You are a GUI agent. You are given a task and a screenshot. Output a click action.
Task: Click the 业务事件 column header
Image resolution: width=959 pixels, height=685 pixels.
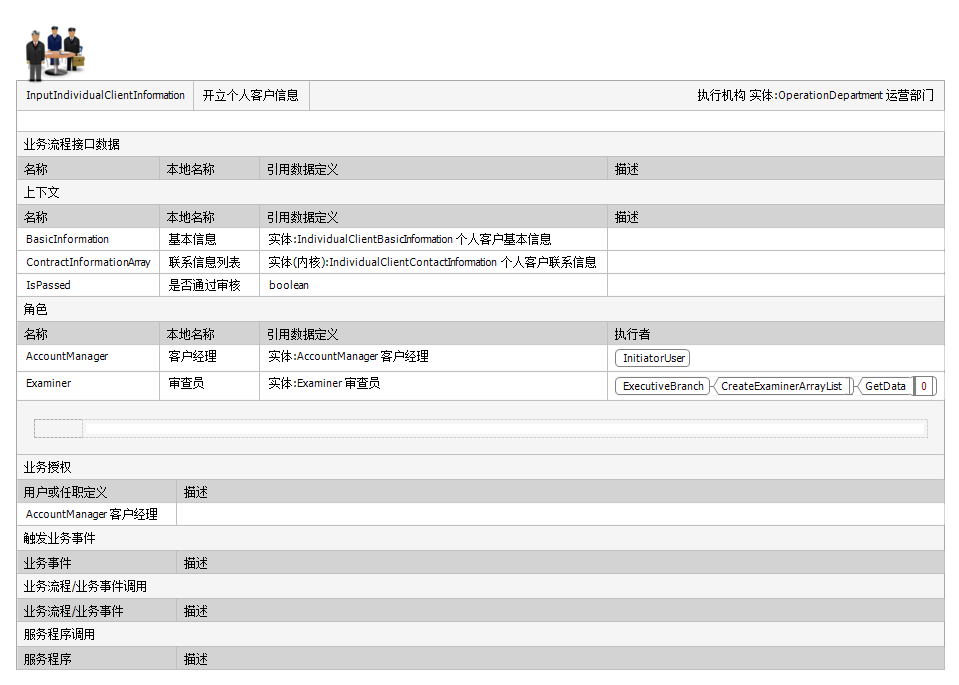pos(97,563)
